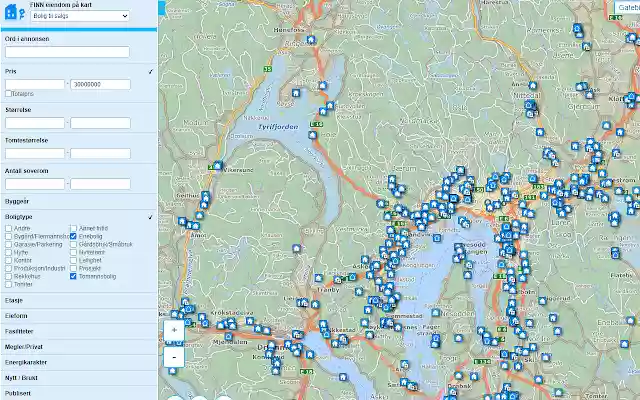Expand the Nytt / Brukt filter section
This screenshot has height=400, width=640.
pyautogui.click(x=79, y=378)
